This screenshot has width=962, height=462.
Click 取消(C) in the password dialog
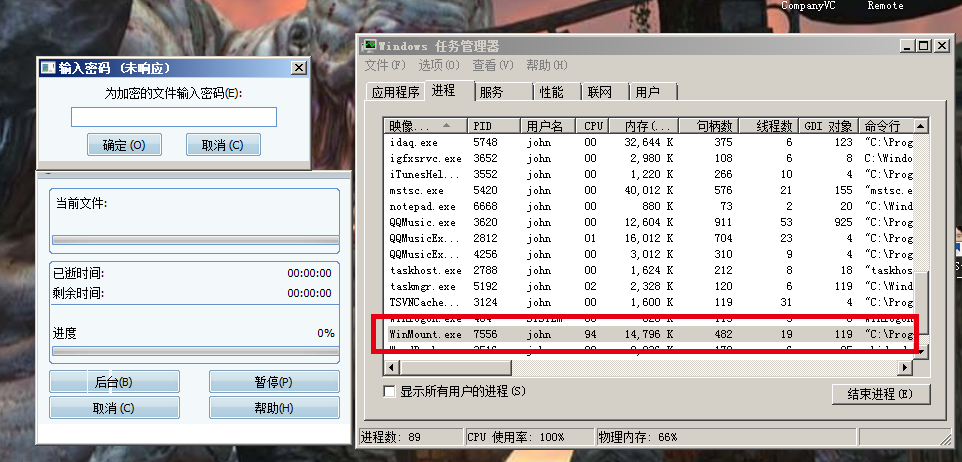pyautogui.click(x=223, y=145)
